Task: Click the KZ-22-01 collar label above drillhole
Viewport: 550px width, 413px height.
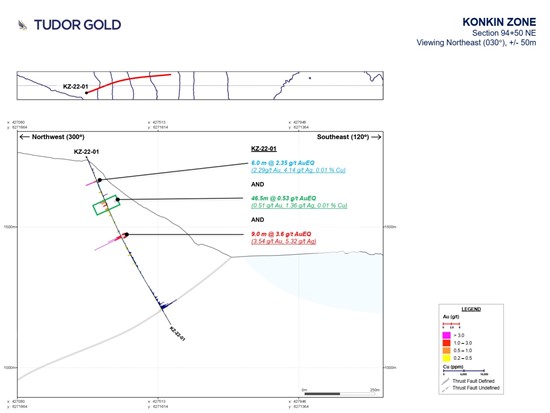Action: pos(86,152)
